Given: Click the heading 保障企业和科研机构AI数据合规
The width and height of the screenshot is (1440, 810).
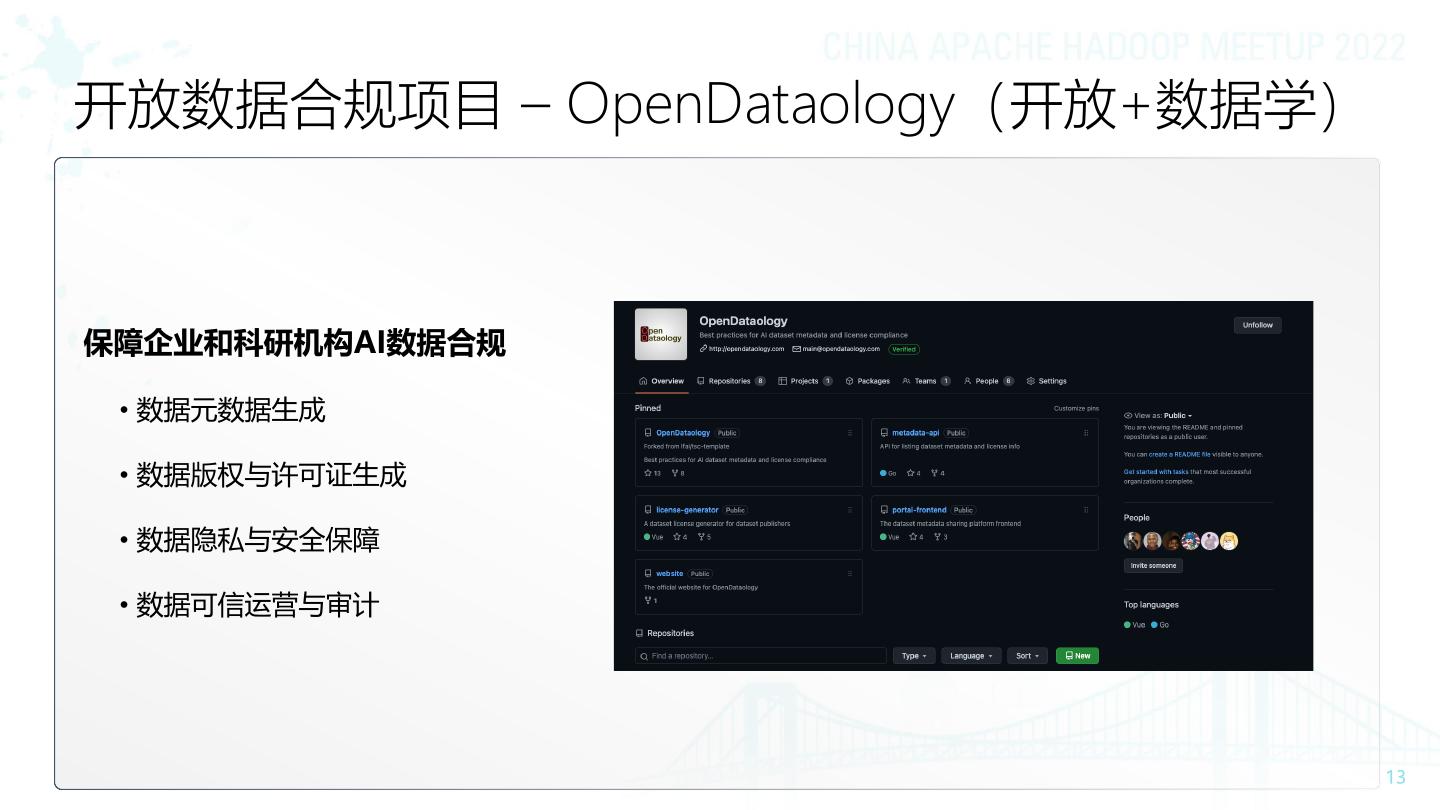Looking at the screenshot, I should (295, 343).
